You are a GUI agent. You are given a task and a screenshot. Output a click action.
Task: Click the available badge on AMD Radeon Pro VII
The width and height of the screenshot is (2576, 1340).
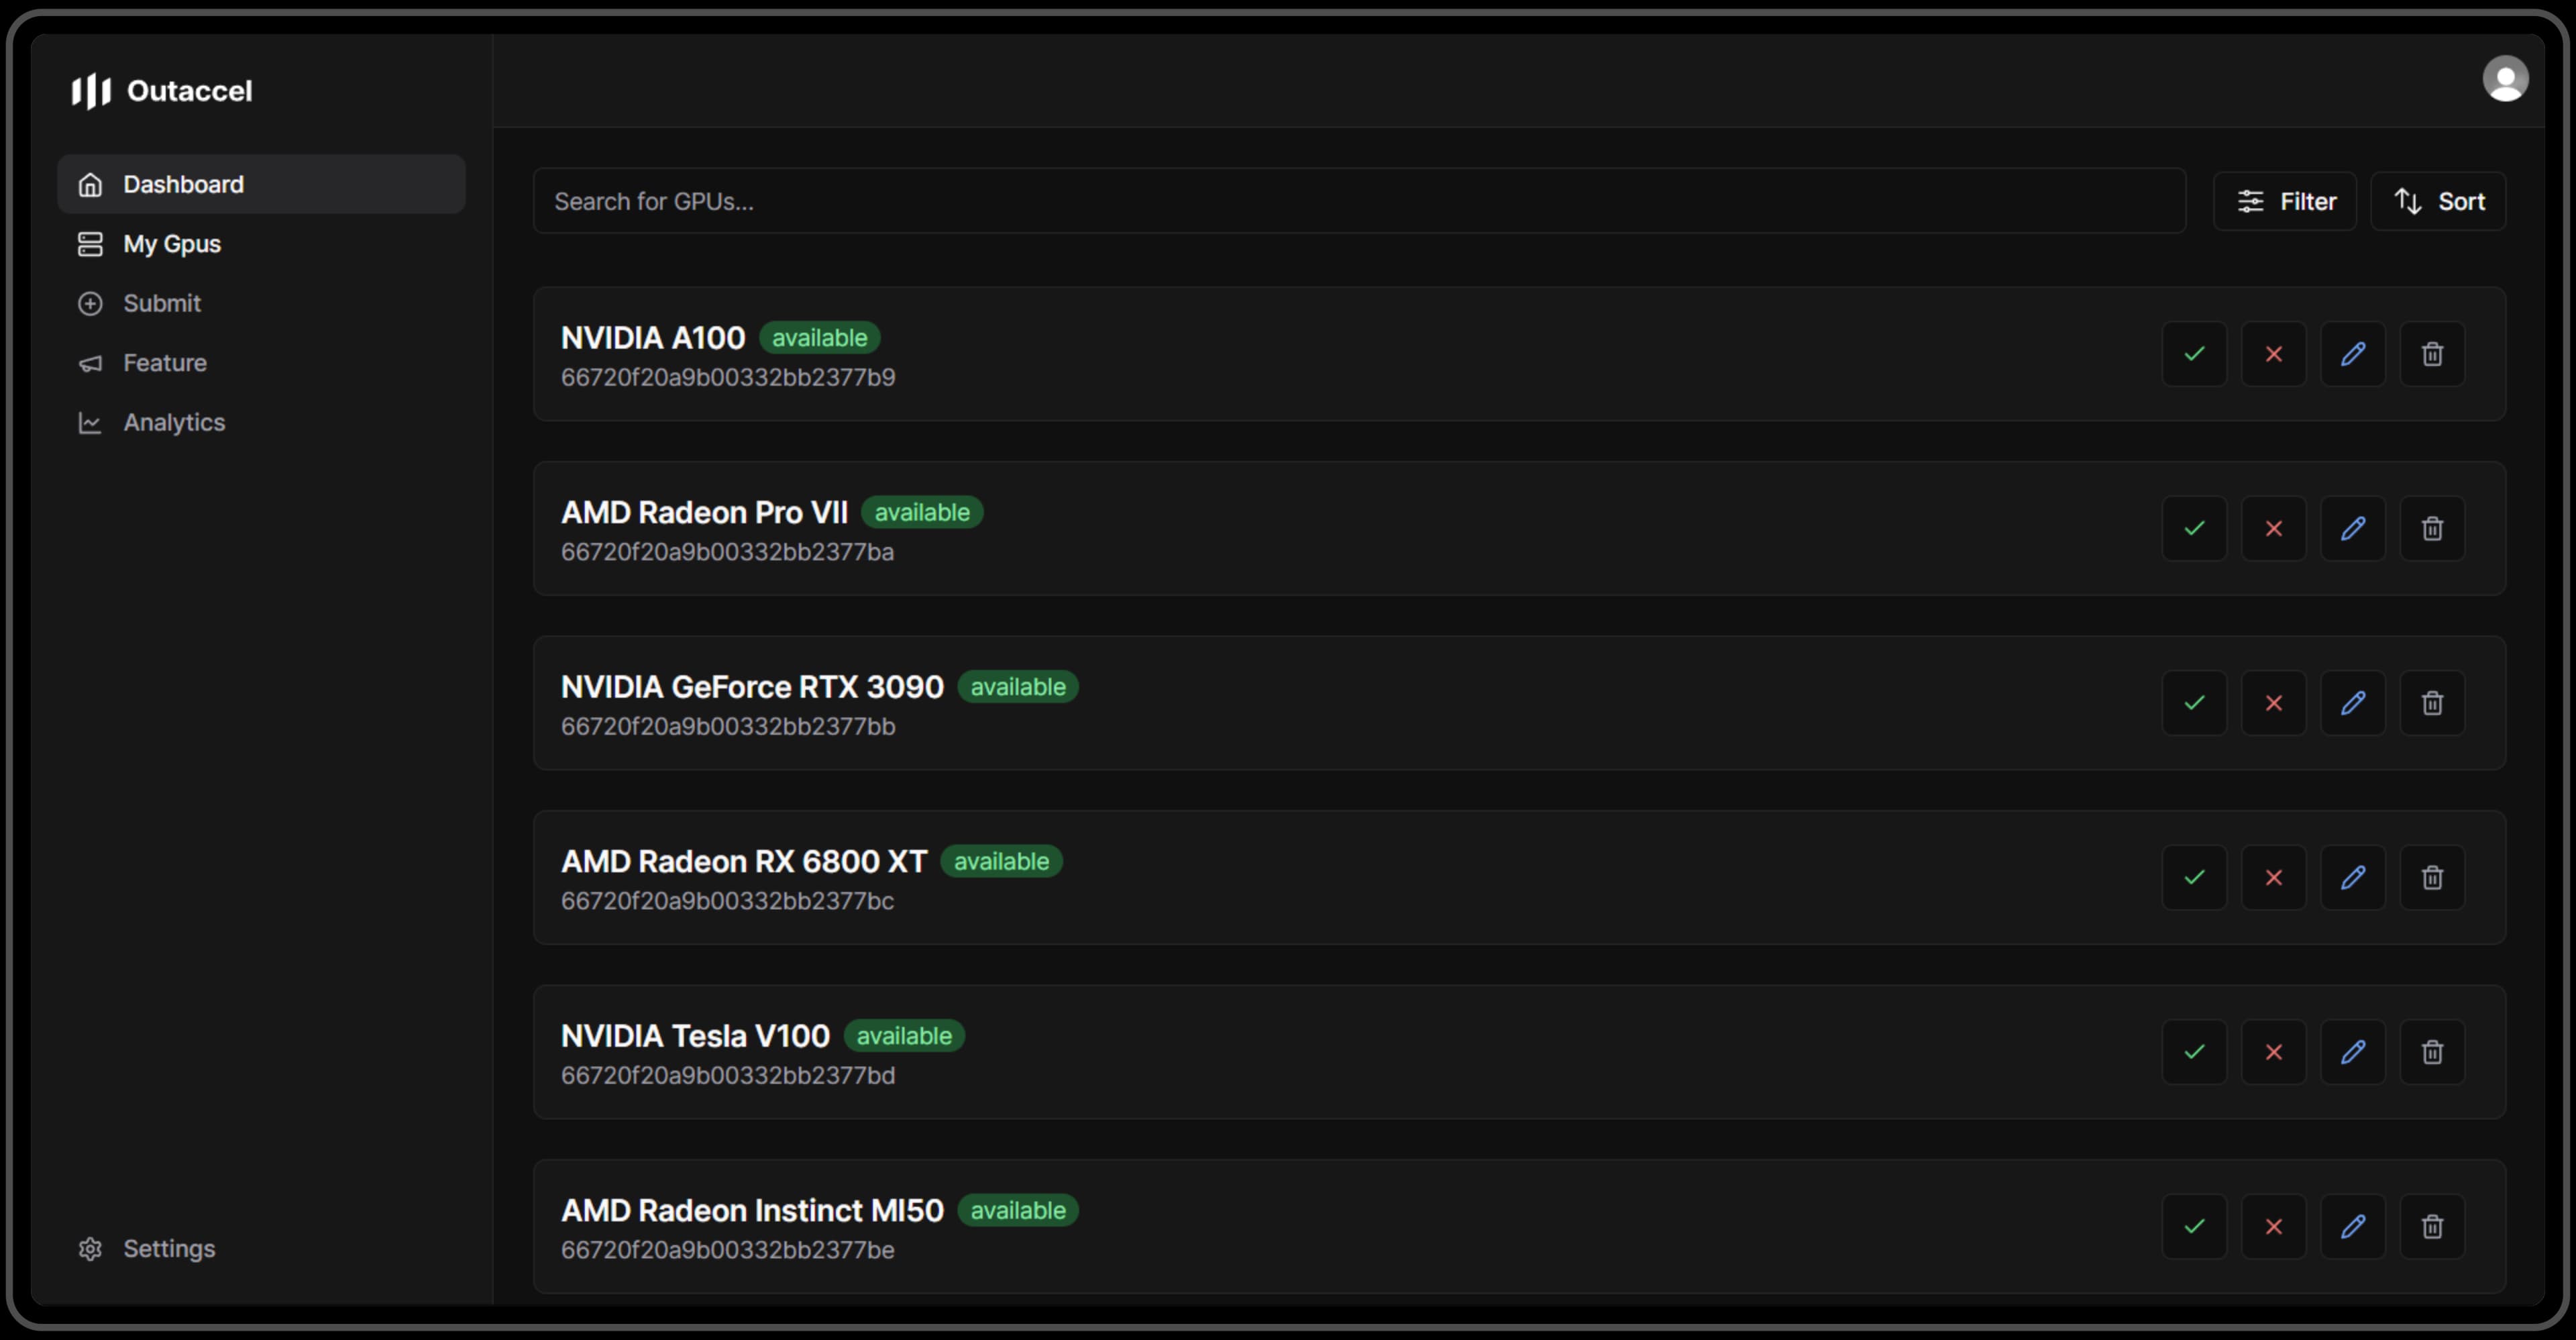[x=922, y=512]
